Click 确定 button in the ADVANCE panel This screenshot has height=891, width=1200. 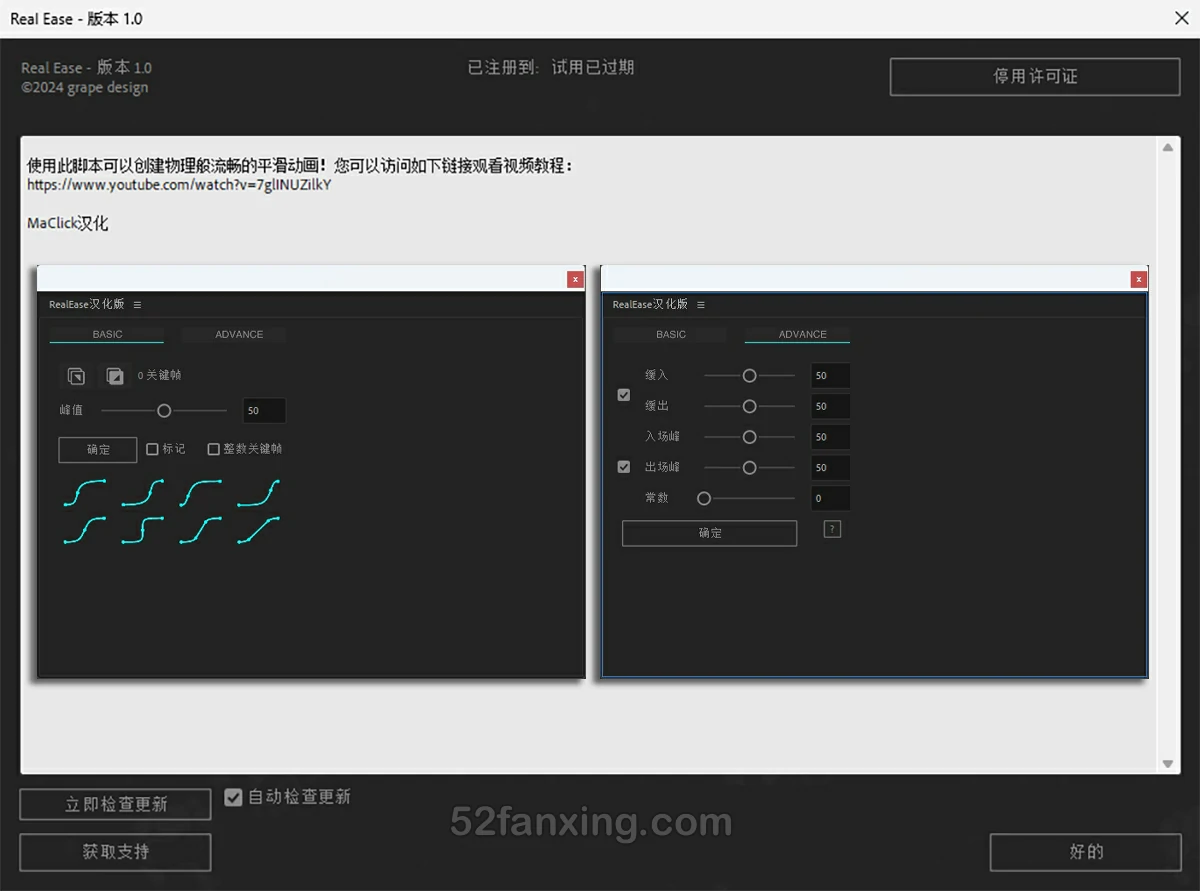(710, 533)
